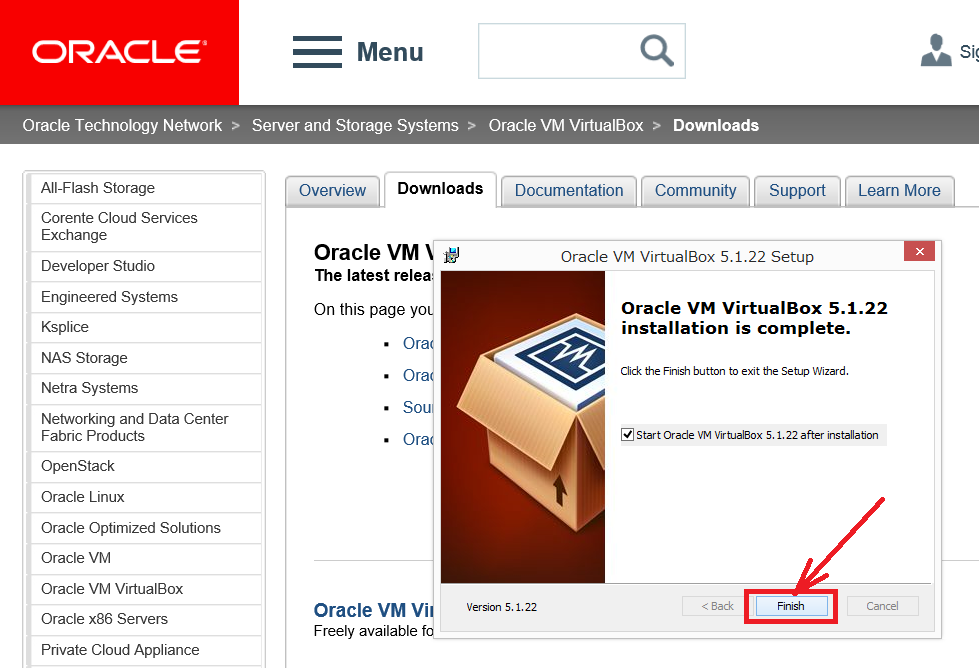Click the Cancel button in setup wizard
This screenshot has height=668, width=979.
click(882, 606)
